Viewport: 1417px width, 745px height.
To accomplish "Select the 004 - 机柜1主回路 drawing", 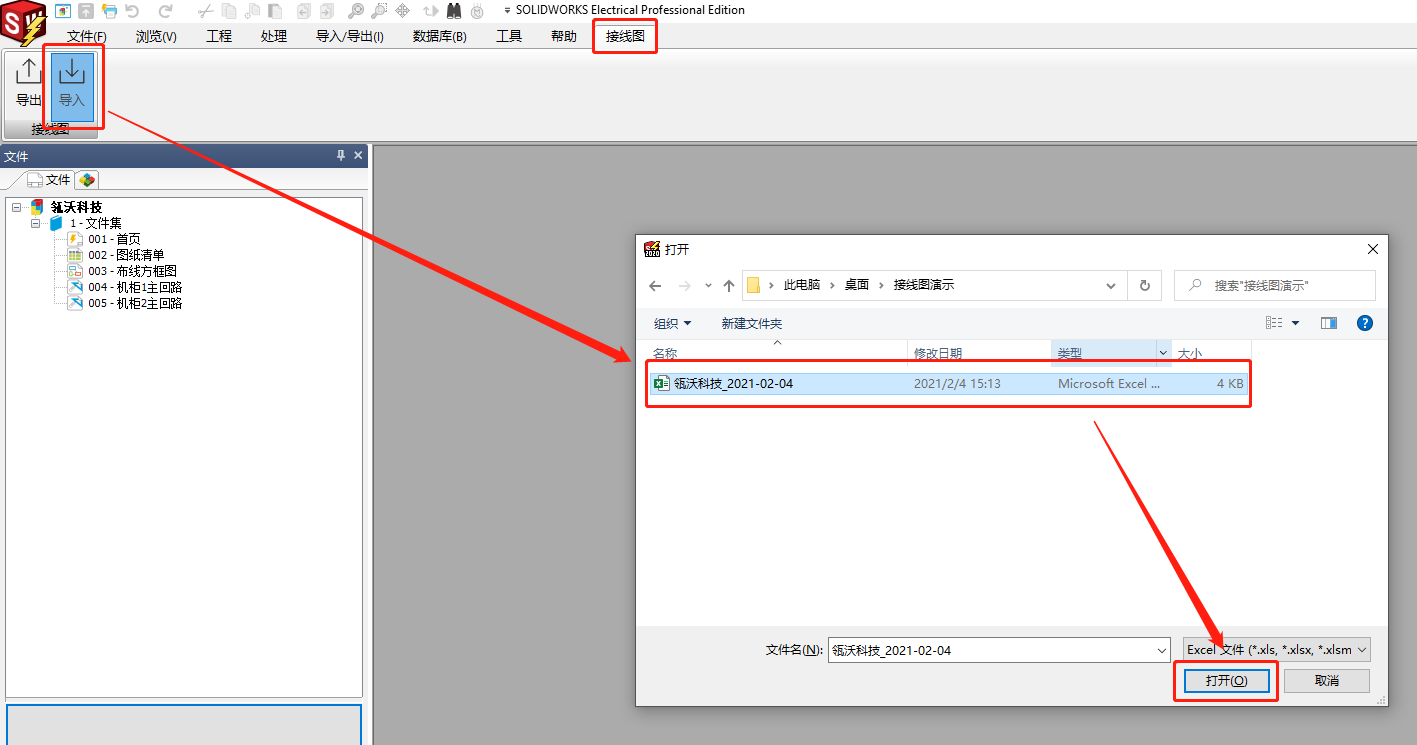I will [135, 287].
